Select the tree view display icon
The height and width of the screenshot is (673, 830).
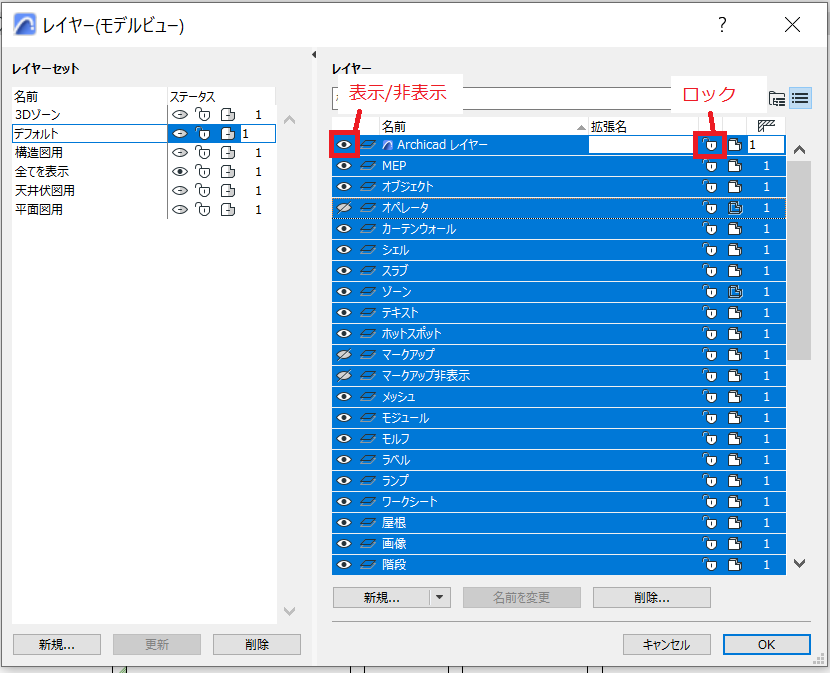click(x=779, y=98)
